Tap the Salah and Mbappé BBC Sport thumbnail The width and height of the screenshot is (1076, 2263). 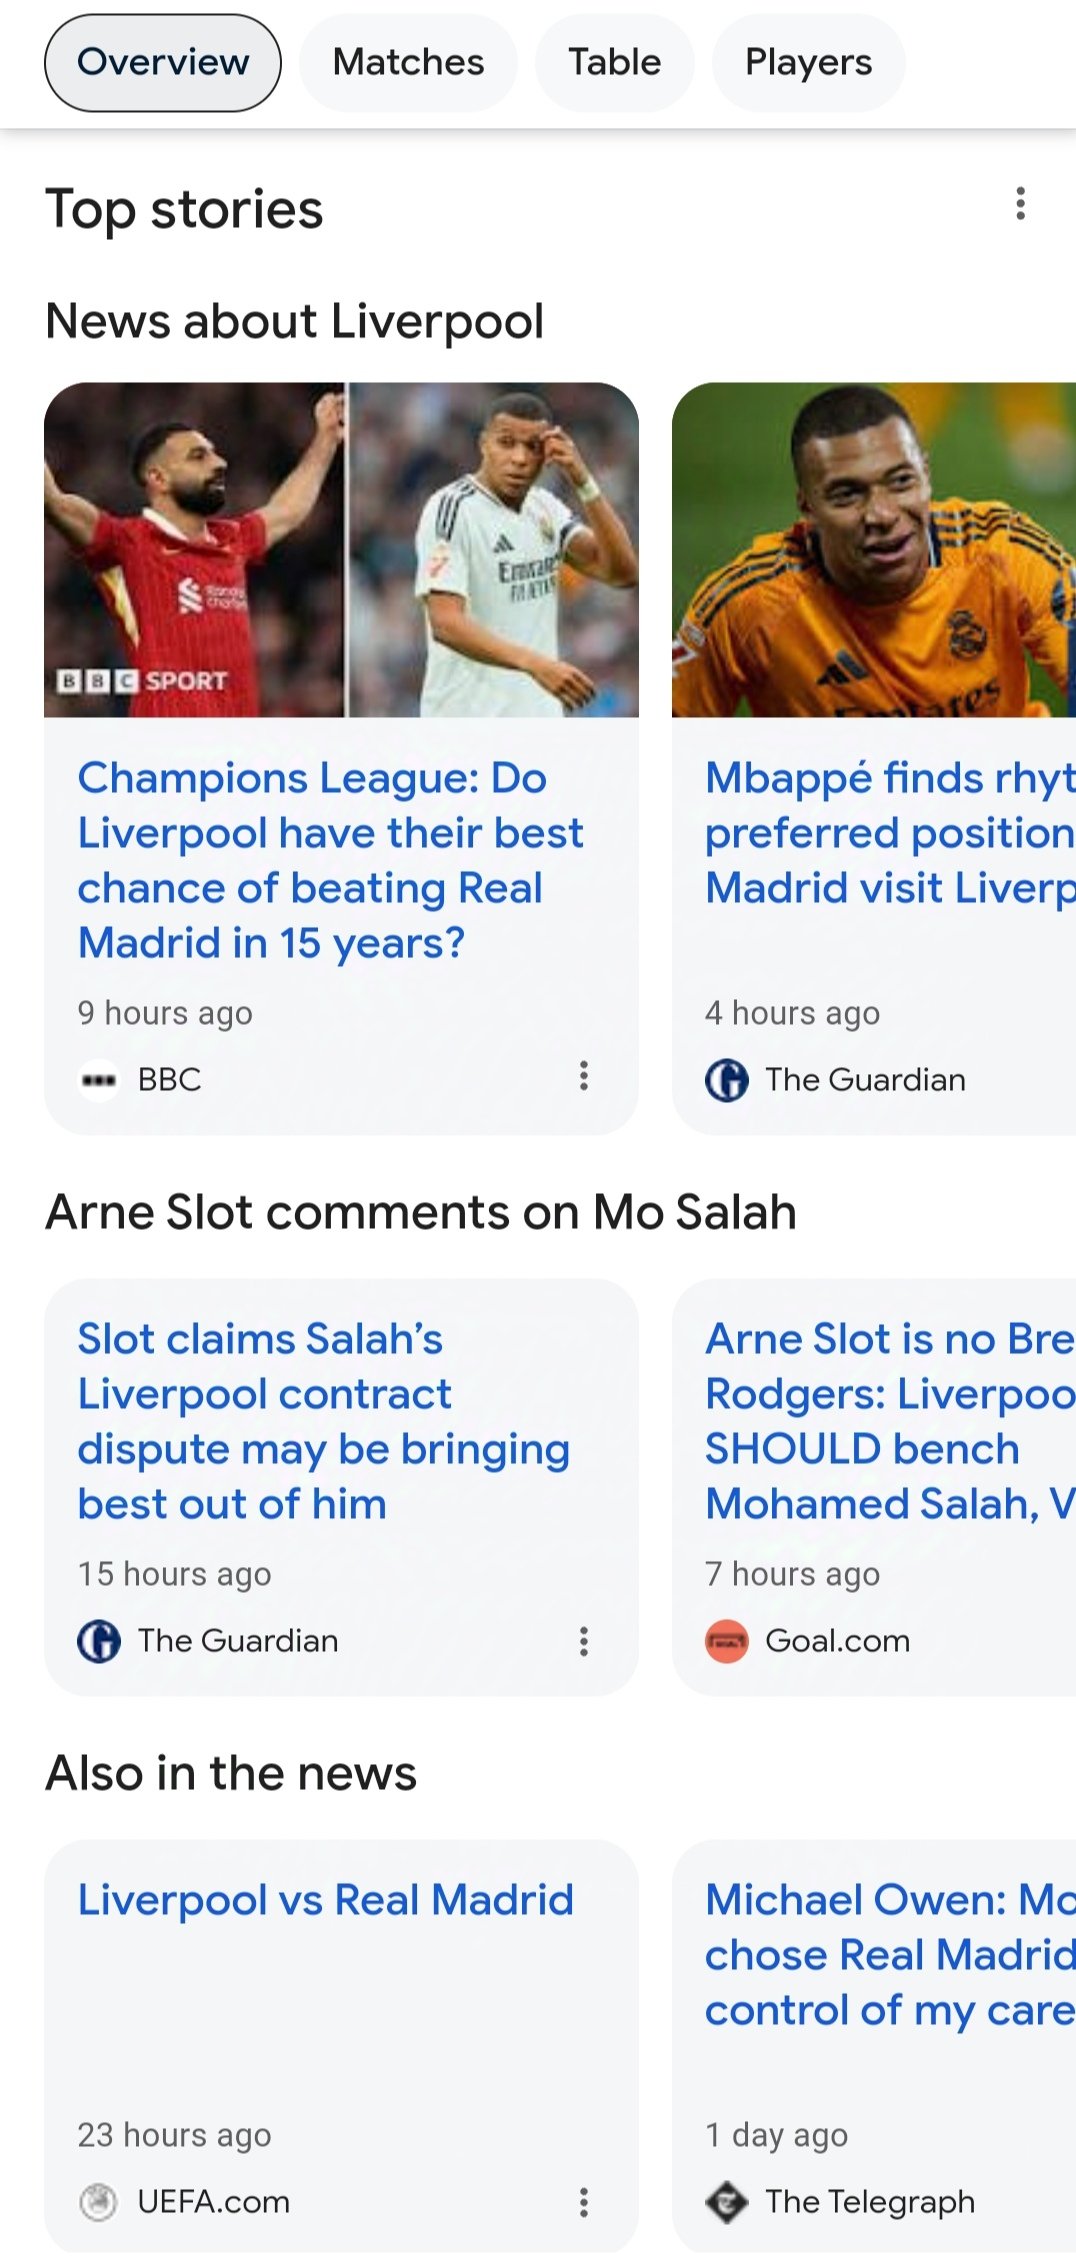pyautogui.click(x=341, y=550)
